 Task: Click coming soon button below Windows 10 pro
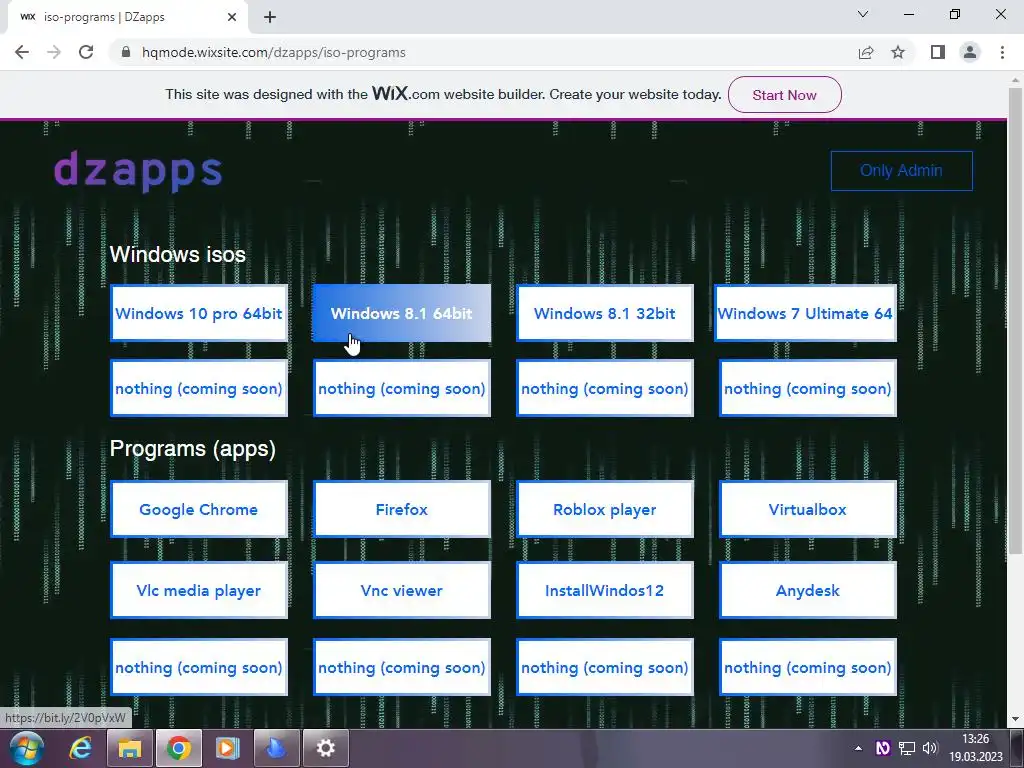[x=199, y=389]
